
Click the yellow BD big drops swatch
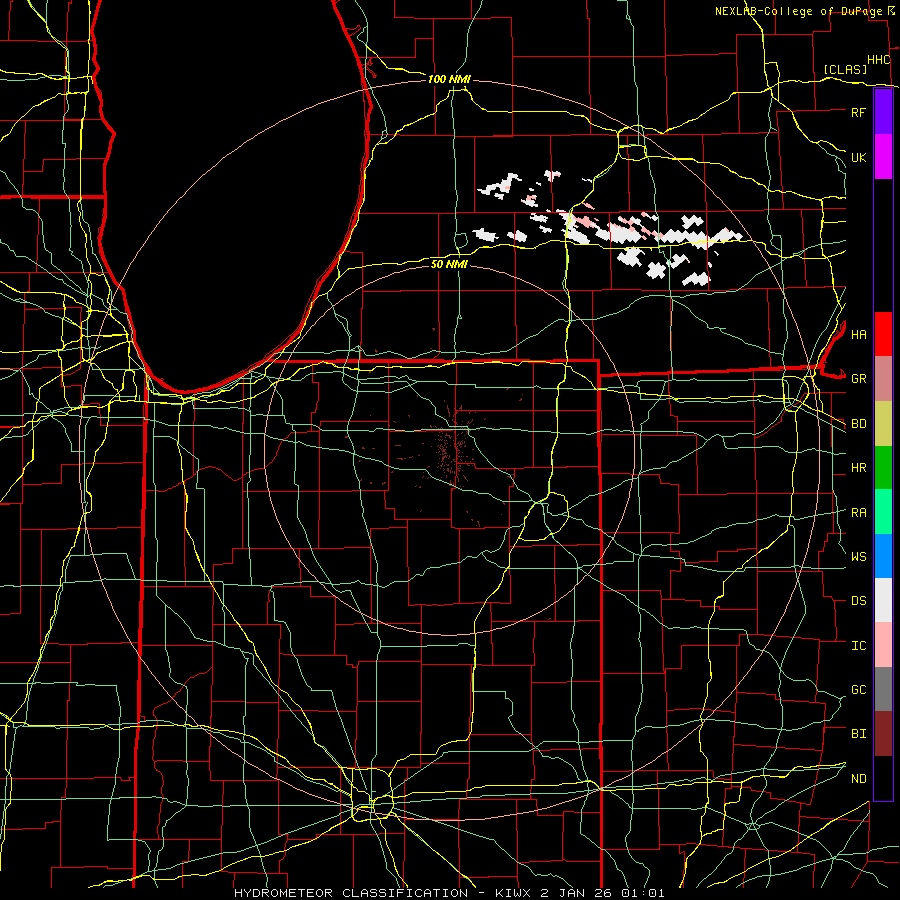(883, 424)
